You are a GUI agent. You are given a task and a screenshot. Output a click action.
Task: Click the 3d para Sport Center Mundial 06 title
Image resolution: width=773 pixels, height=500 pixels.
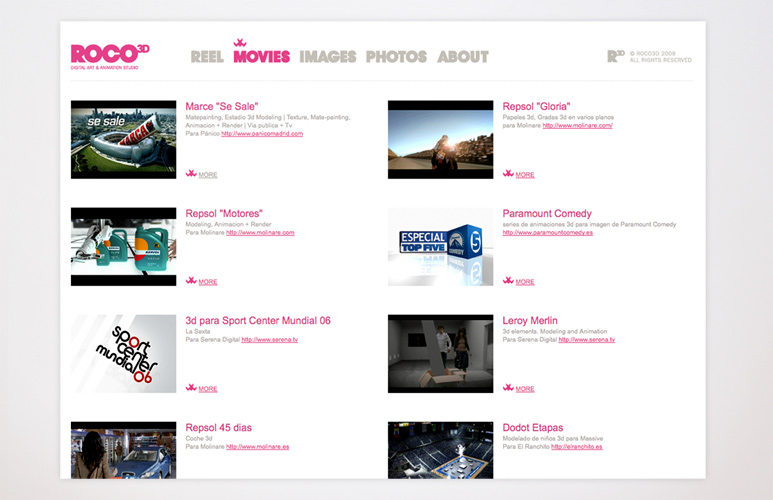(258, 321)
